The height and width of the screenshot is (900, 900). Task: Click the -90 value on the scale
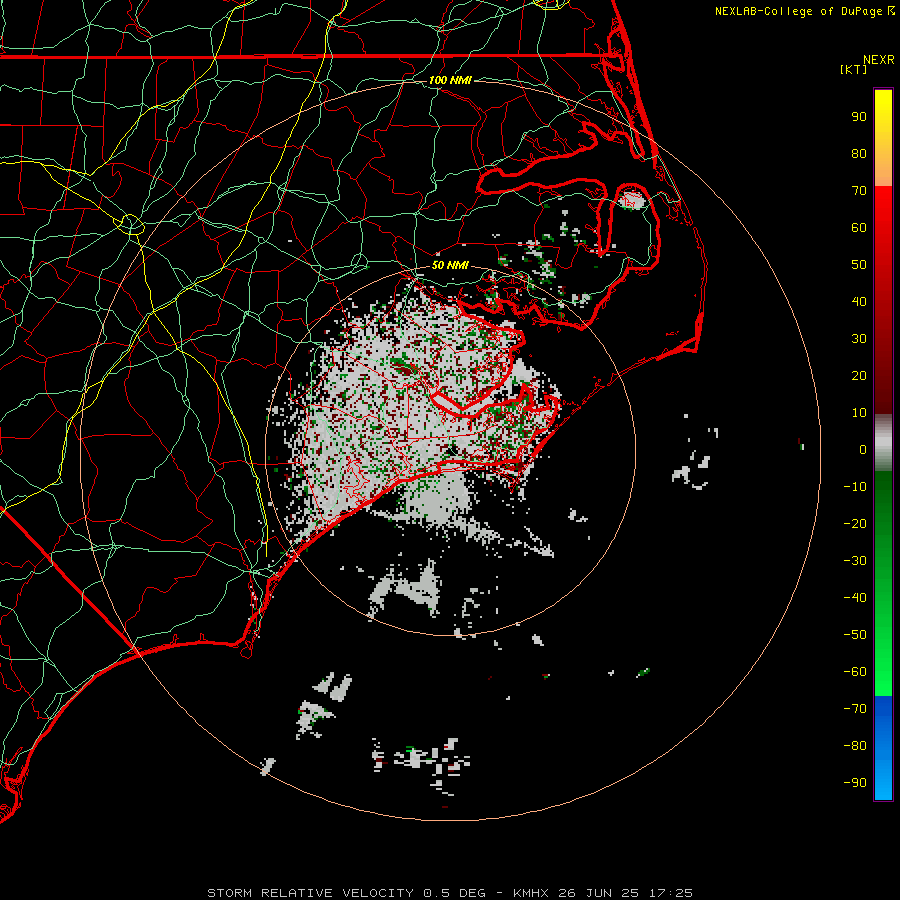pos(855,783)
